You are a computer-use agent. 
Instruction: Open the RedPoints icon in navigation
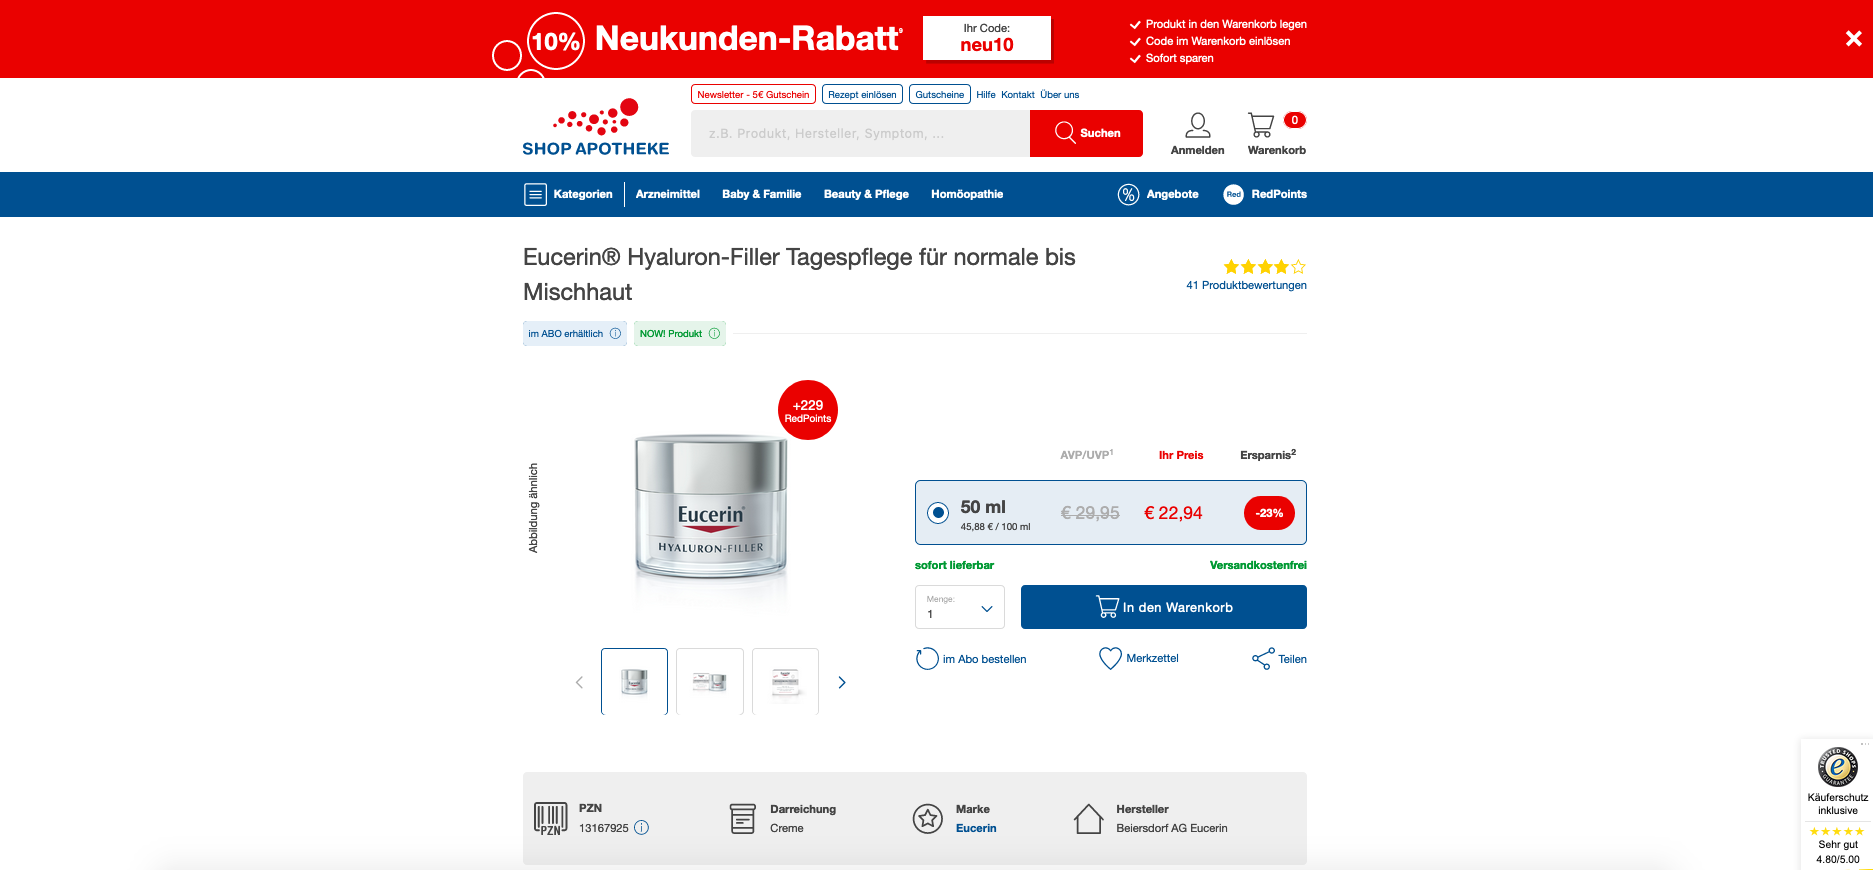(x=1233, y=195)
